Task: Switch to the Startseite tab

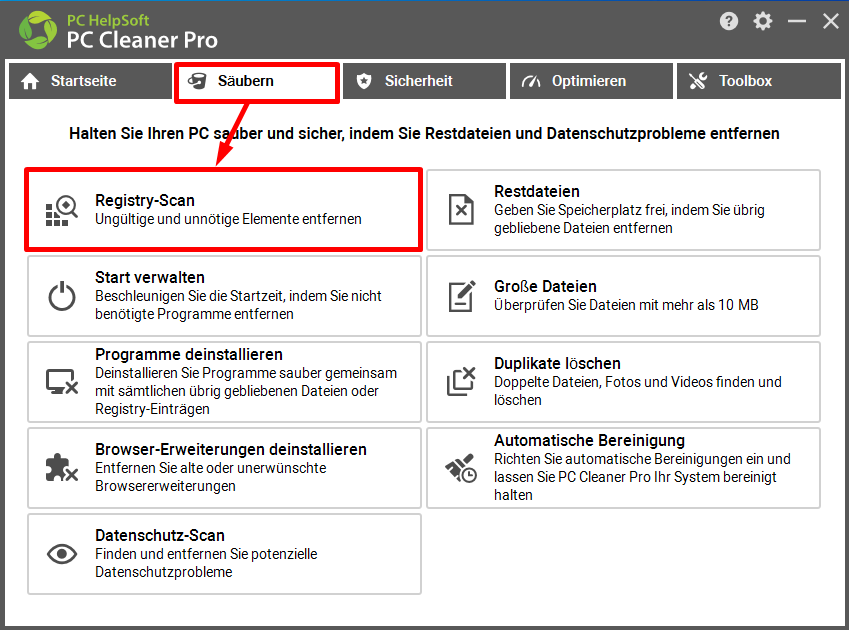Action: point(90,81)
